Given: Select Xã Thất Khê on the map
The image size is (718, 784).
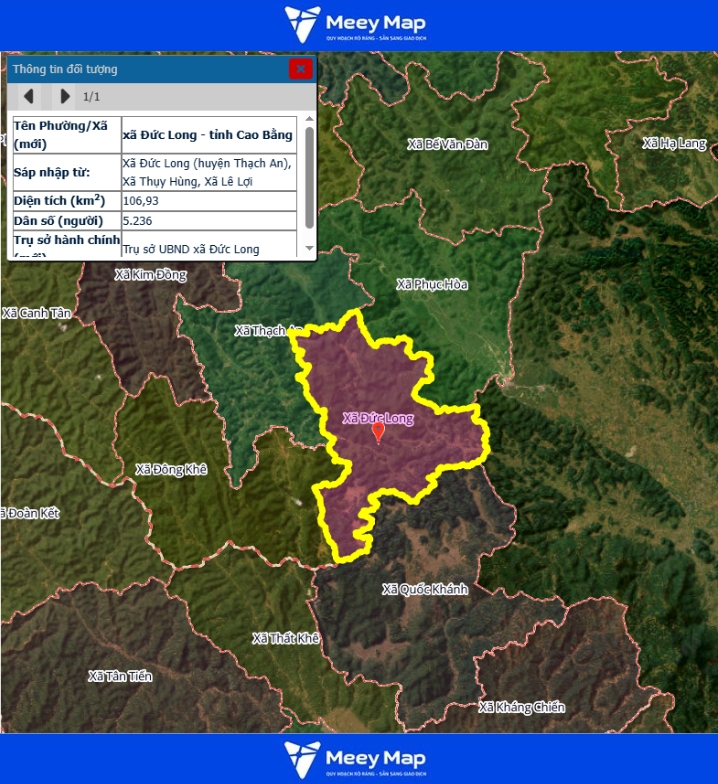Looking at the screenshot, I should 286,638.
